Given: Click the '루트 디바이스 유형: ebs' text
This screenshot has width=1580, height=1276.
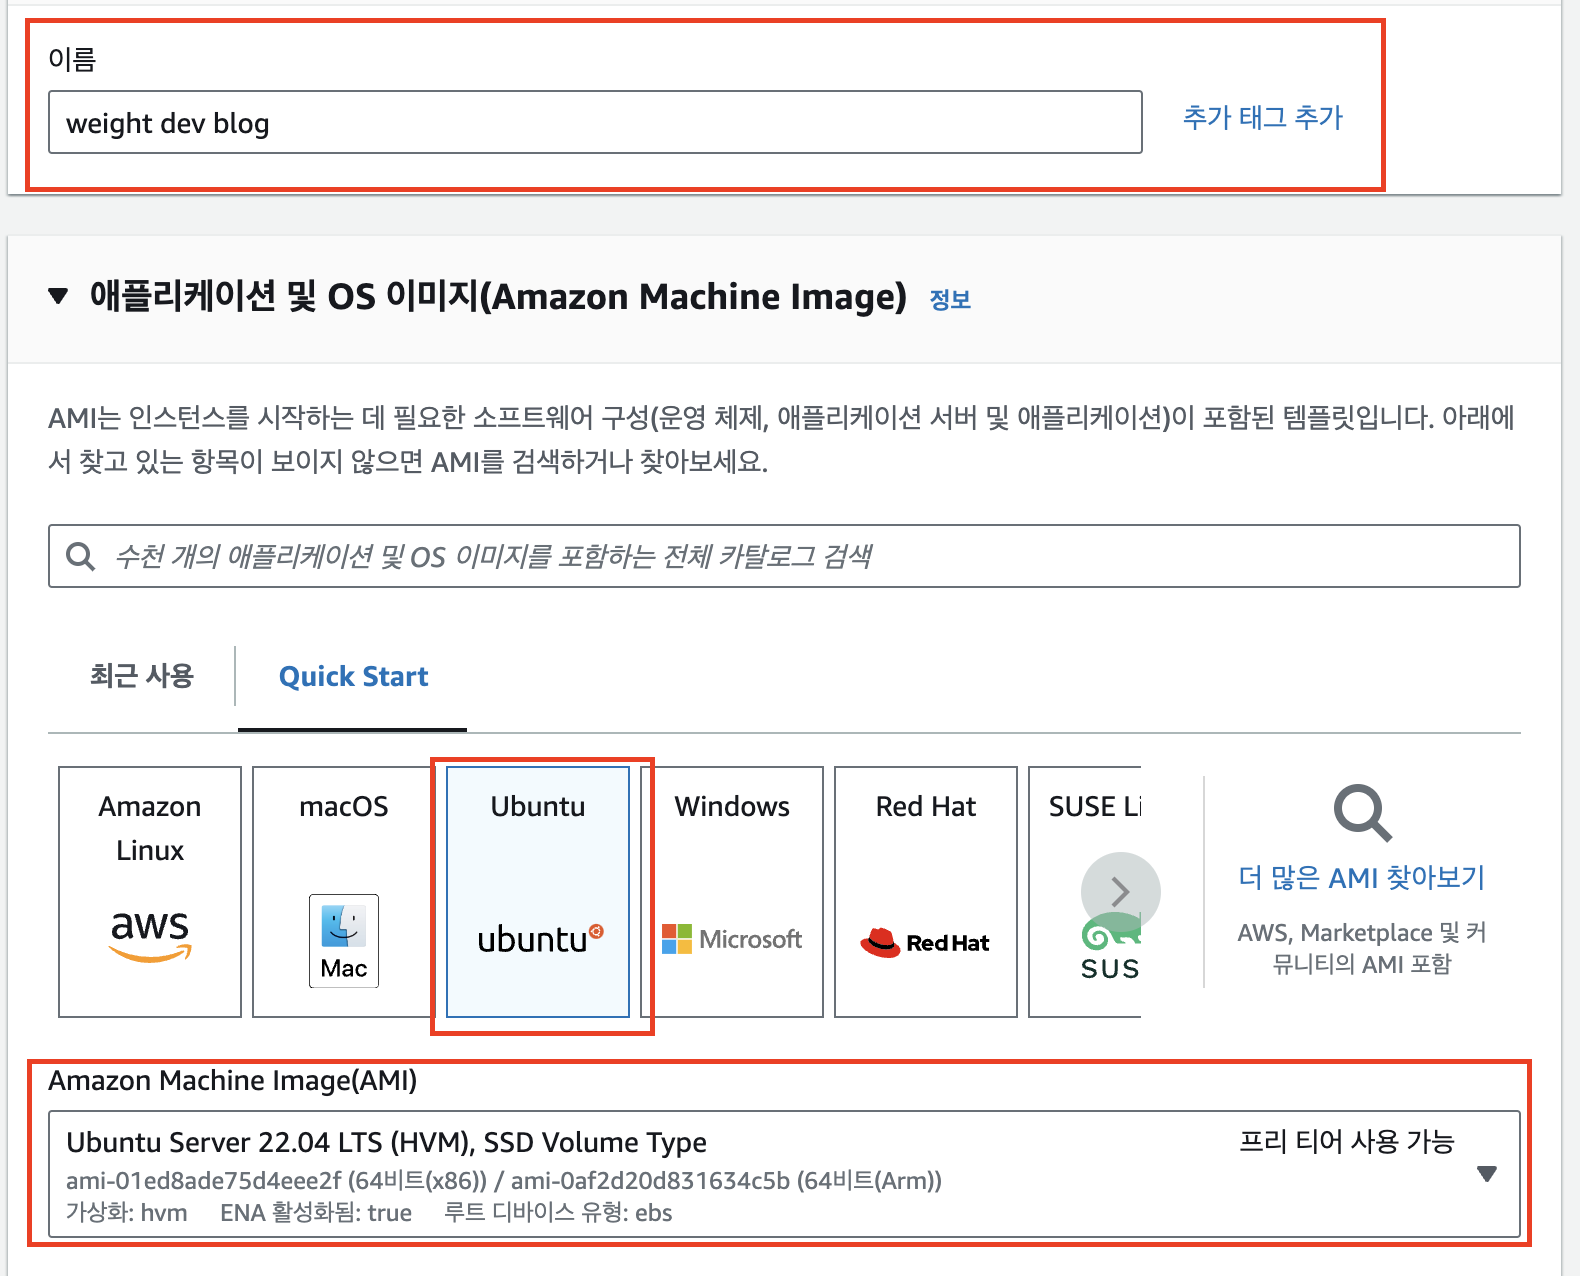Looking at the screenshot, I should (x=558, y=1213).
